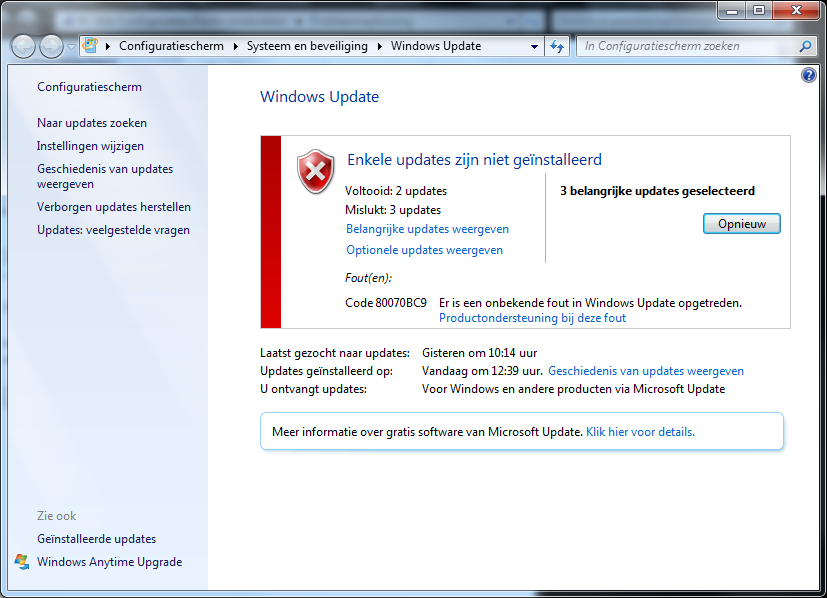Open Geschiedenis van updates weergeven in sidebar

point(105,176)
